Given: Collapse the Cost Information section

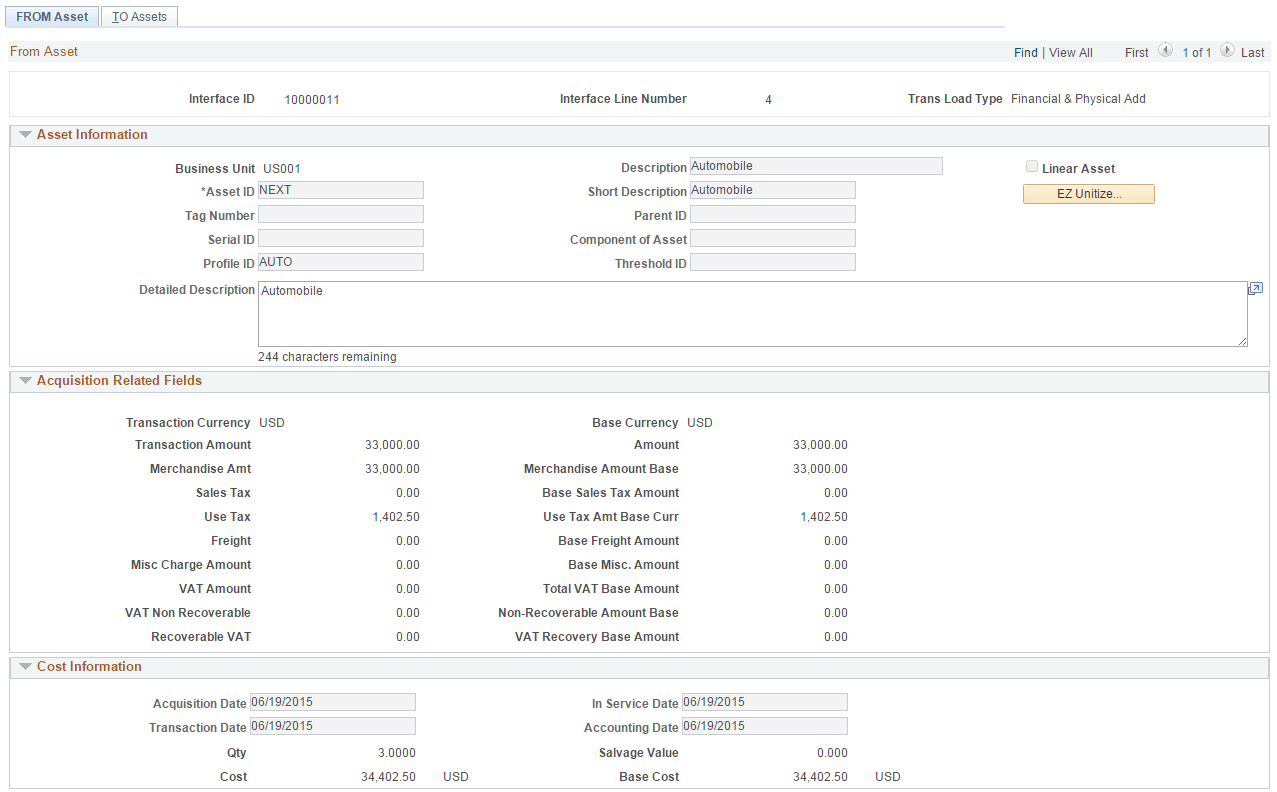Looking at the screenshot, I should (25, 666).
